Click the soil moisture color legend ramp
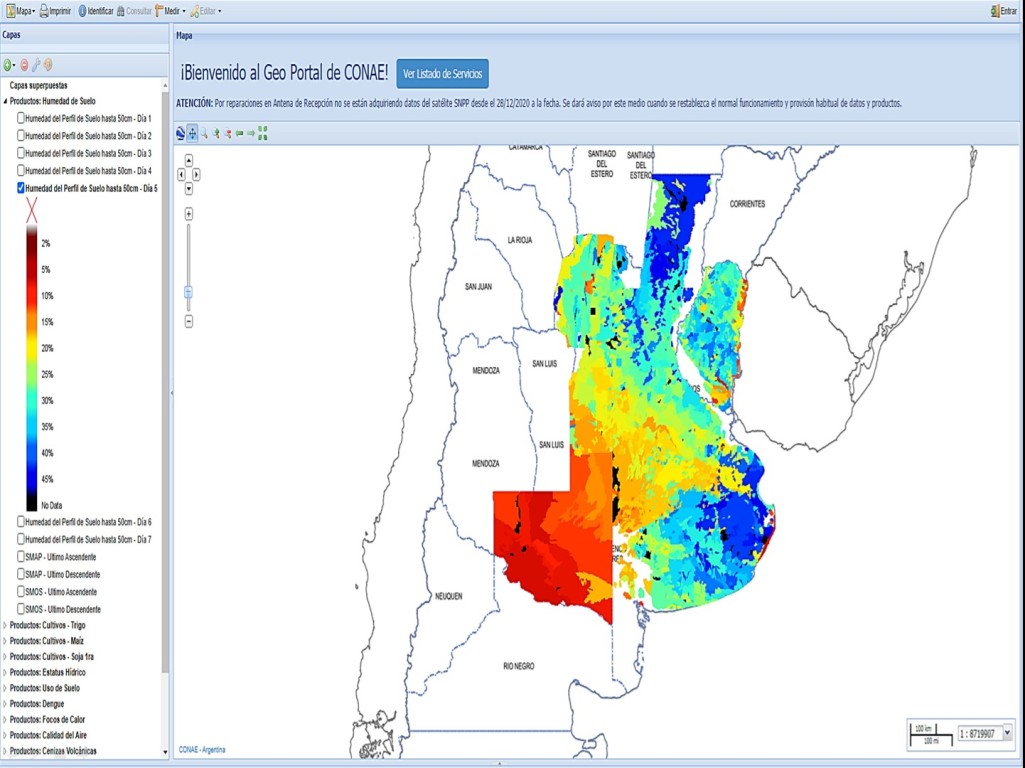Screen dimensions: 1025x768 [x=31, y=368]
